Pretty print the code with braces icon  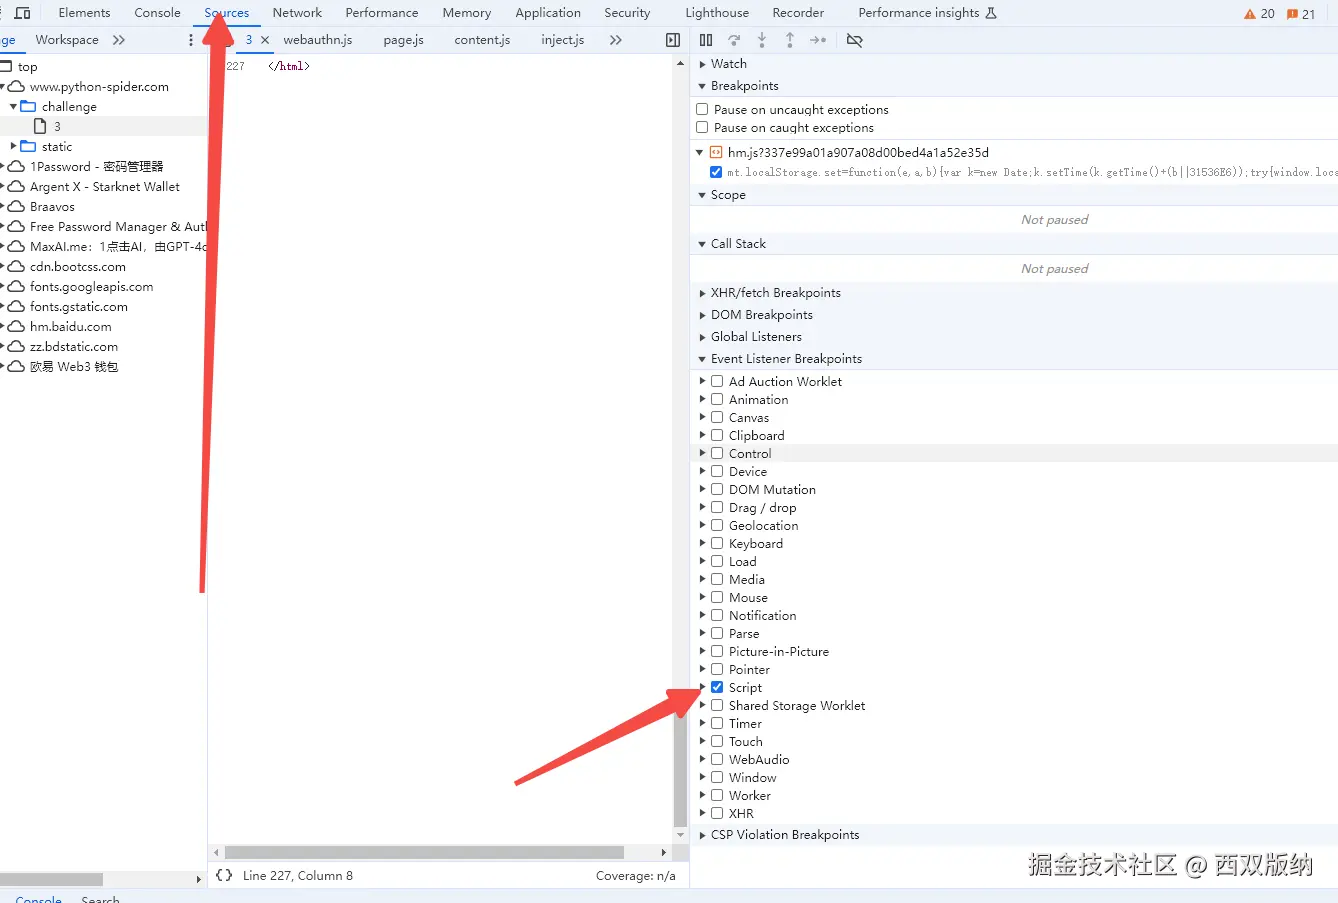[224, 875]
